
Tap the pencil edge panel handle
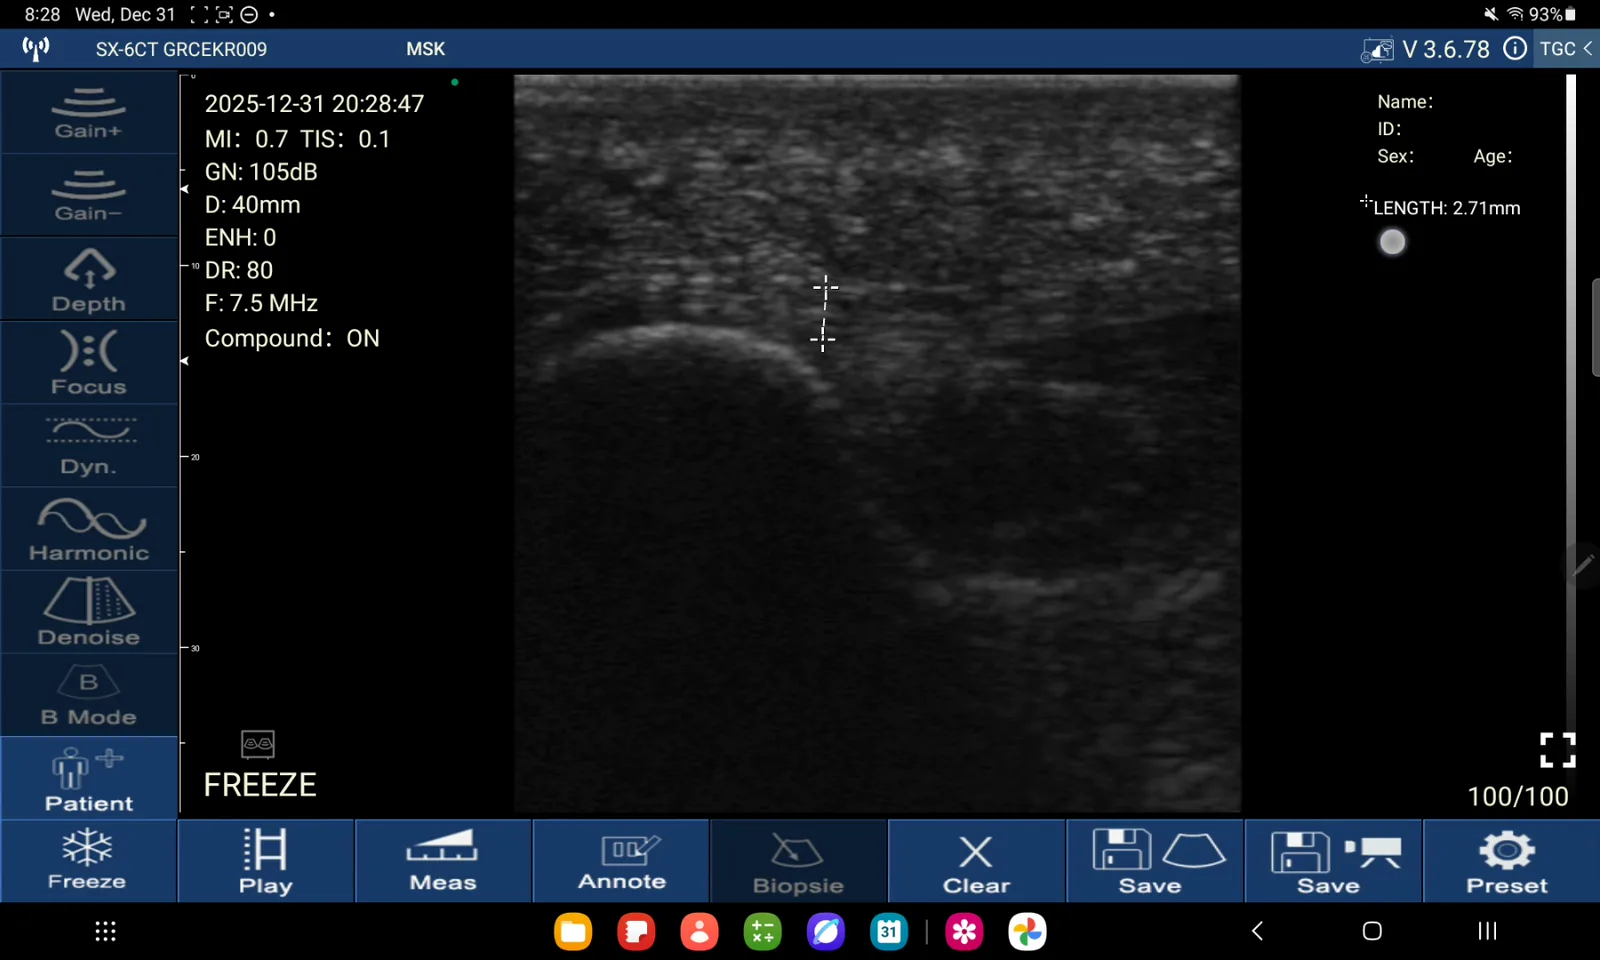pyautogui.click(x=1583, y=565)
